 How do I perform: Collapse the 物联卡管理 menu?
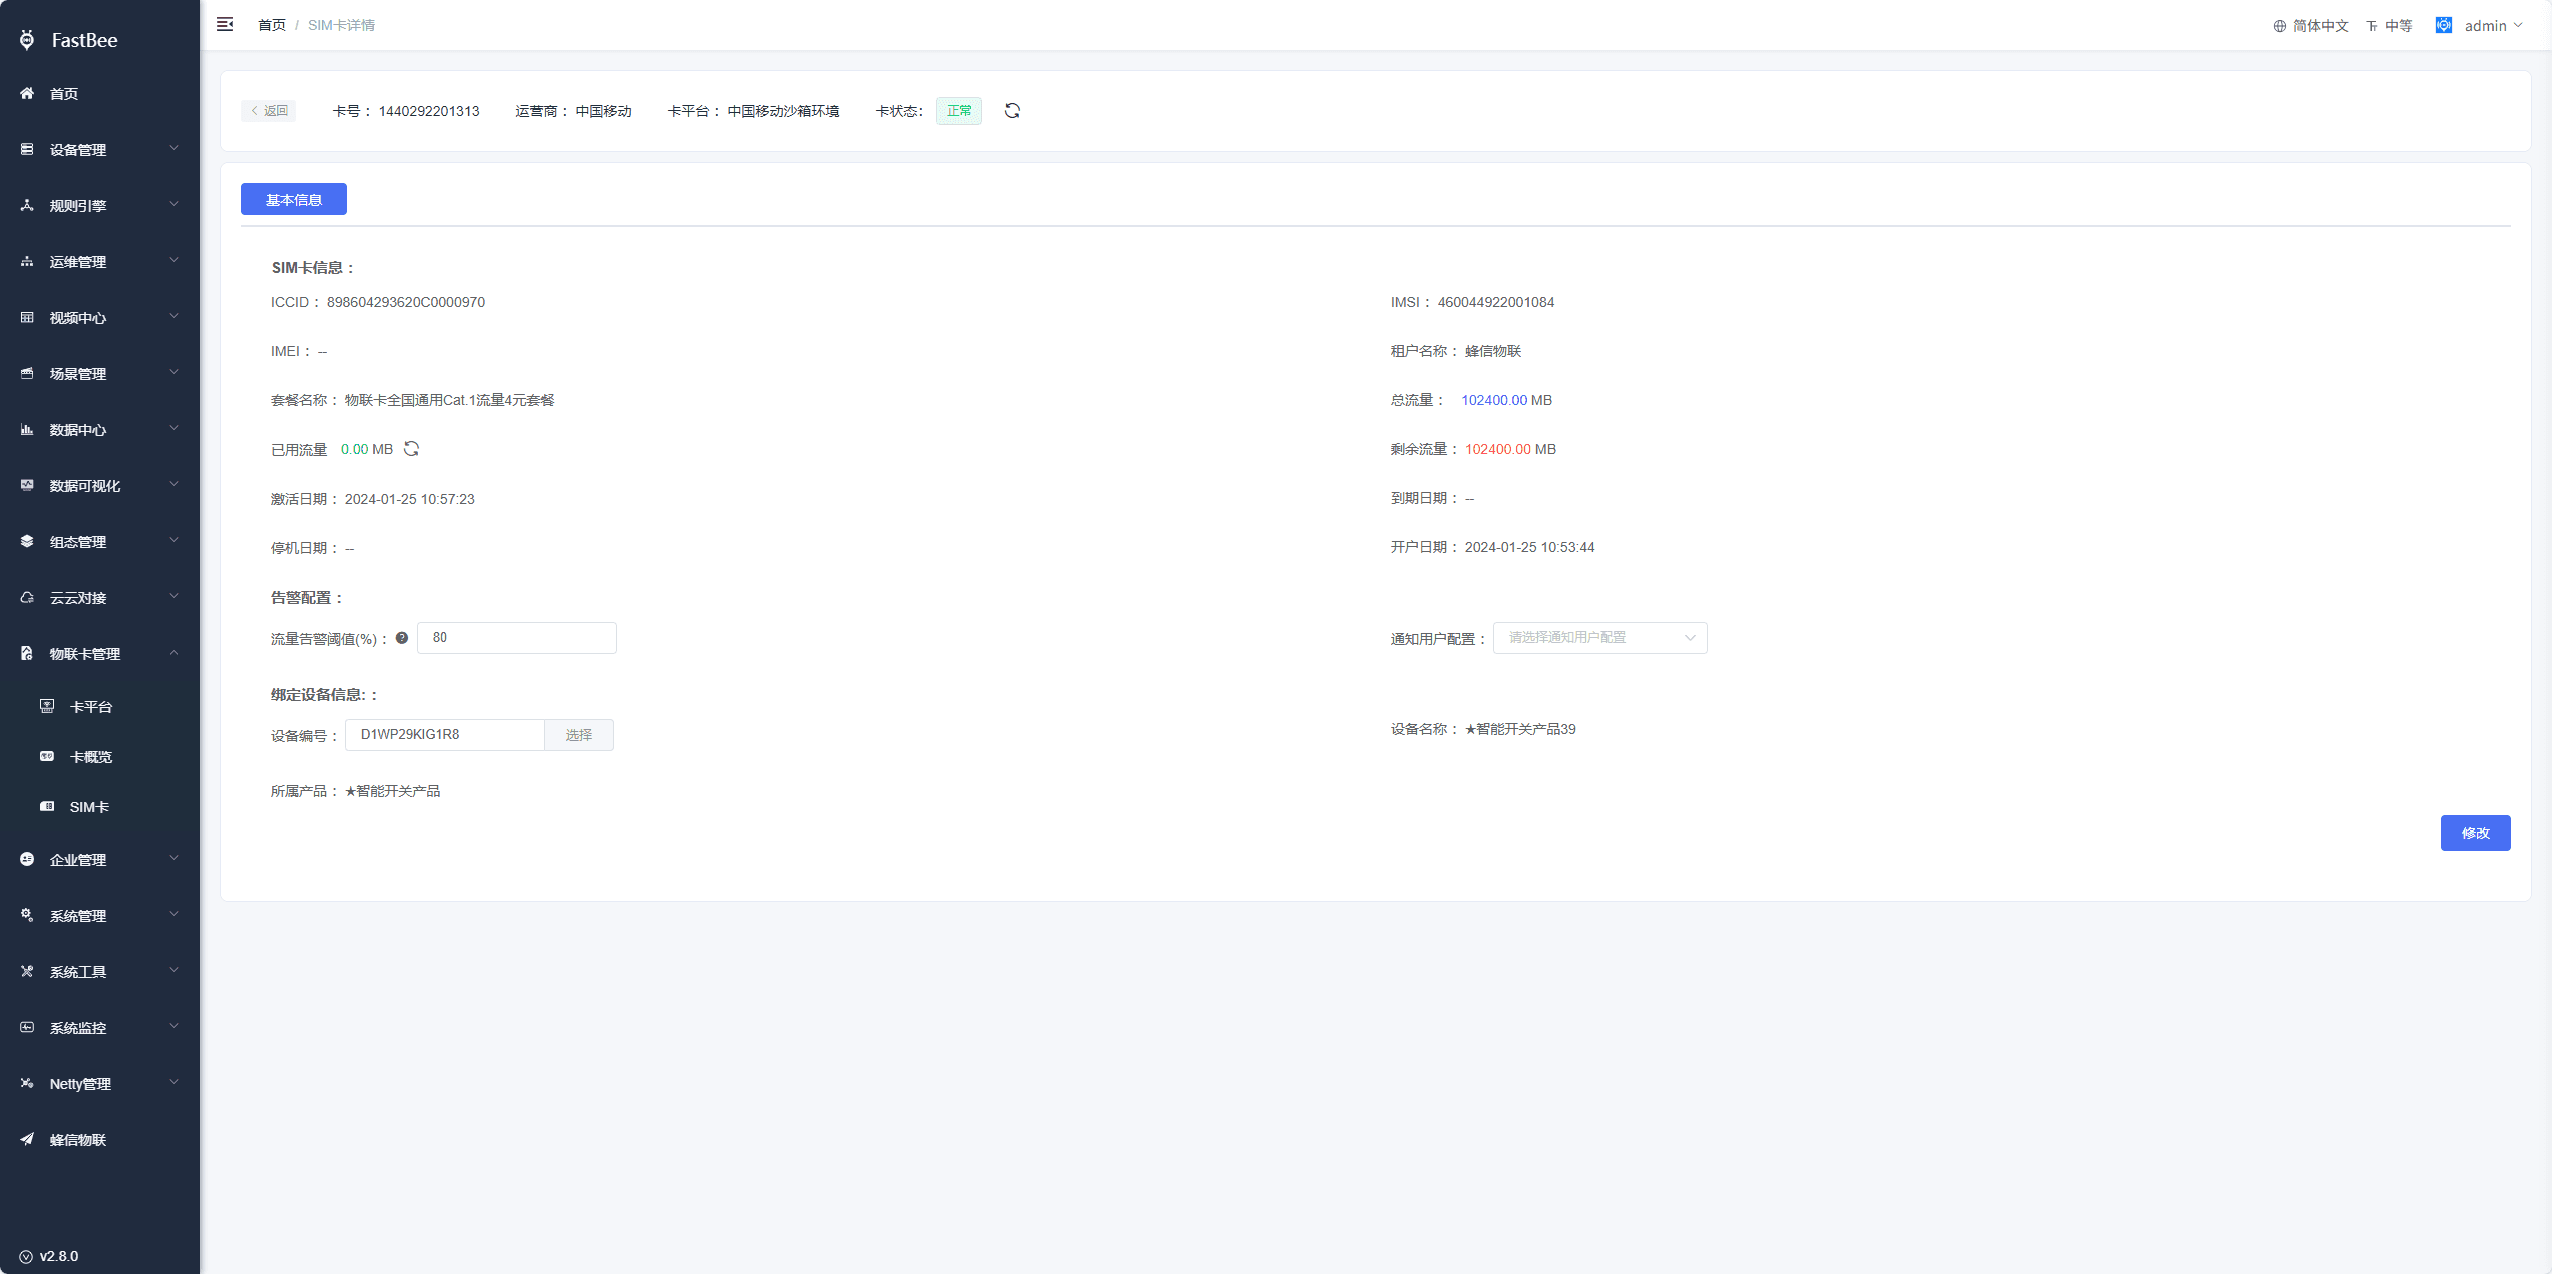pyautogui.click(x=100, y=653)
